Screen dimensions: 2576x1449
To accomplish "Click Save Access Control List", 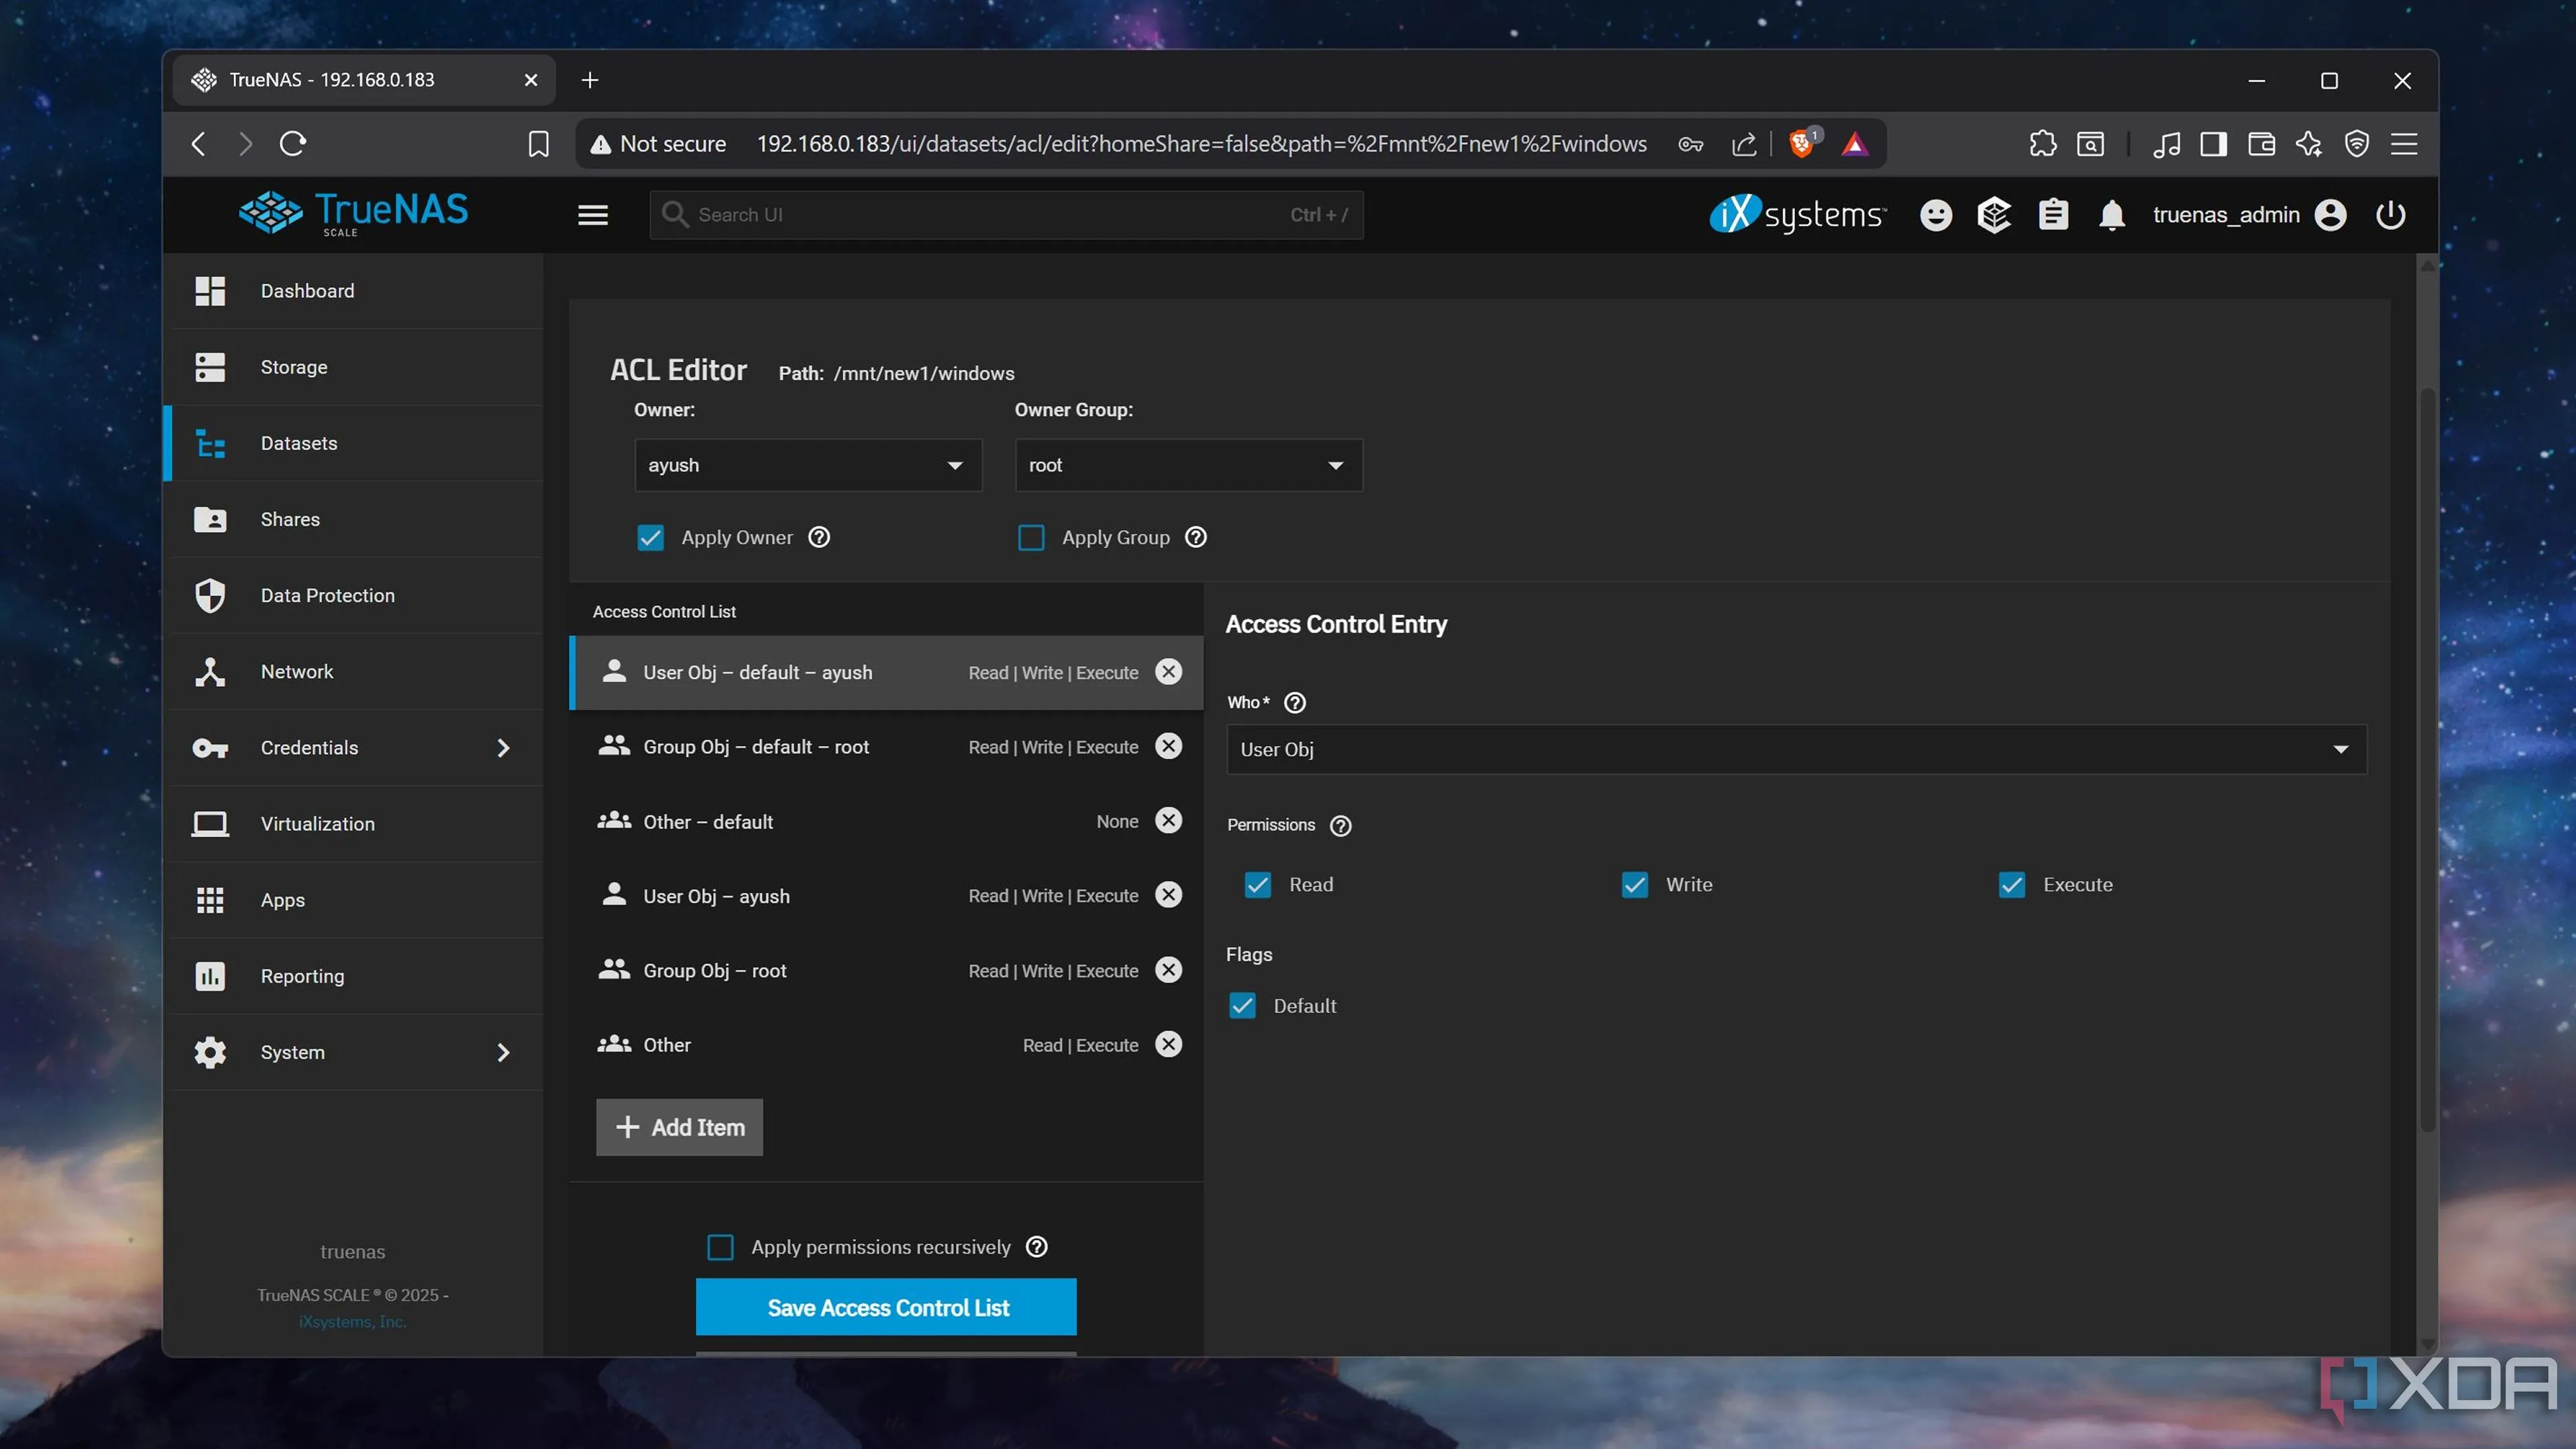I will 886,1307.
